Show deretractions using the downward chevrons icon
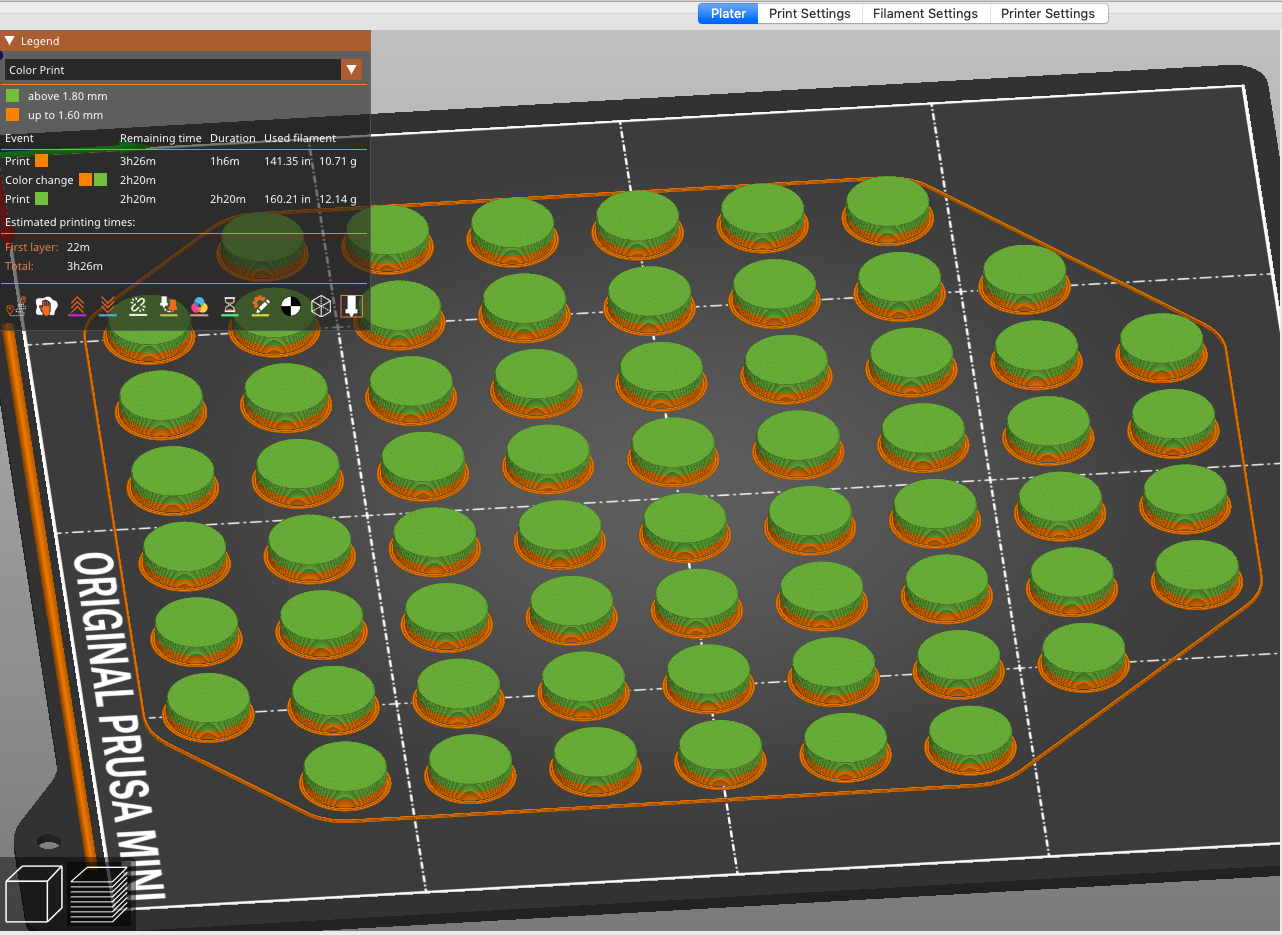The height and width of the screenshot is (935, 1282). coord(107,307)
